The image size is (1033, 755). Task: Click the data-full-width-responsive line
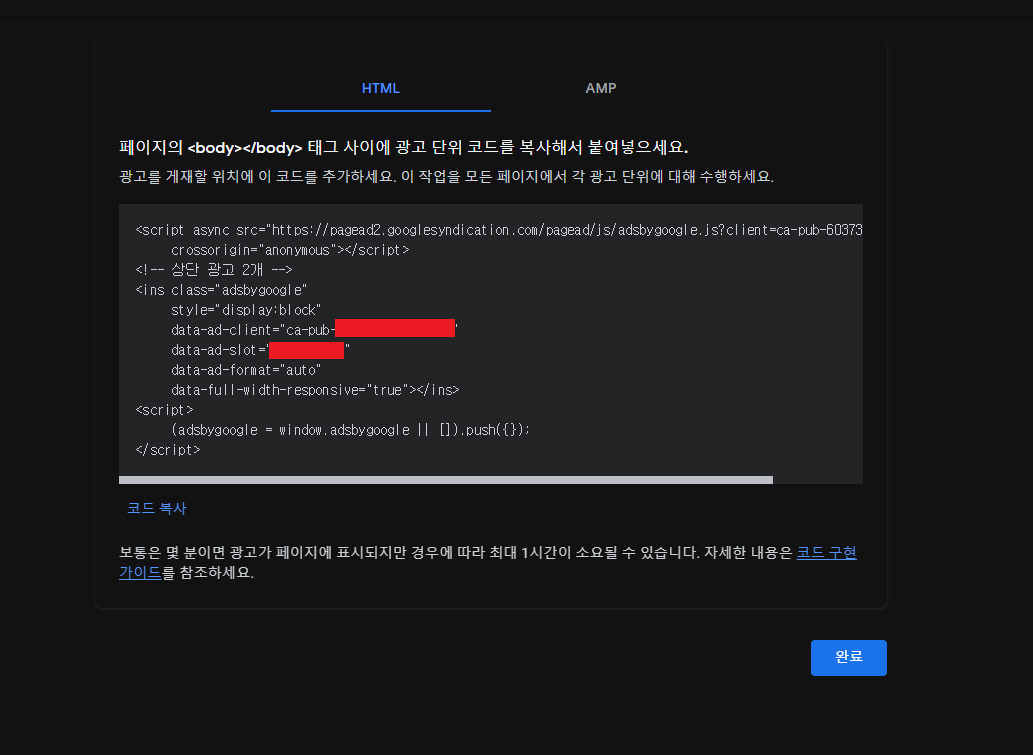[314, 390]
